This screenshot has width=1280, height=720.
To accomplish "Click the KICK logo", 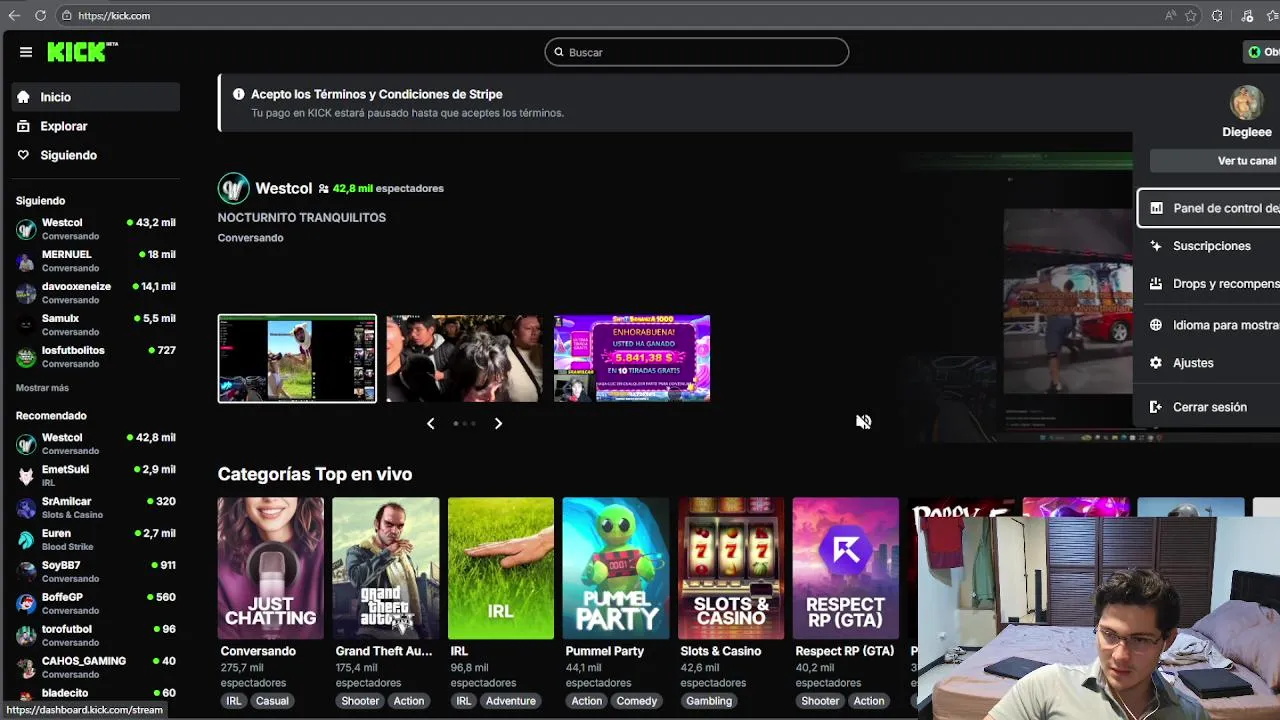I will click(82, 52).
